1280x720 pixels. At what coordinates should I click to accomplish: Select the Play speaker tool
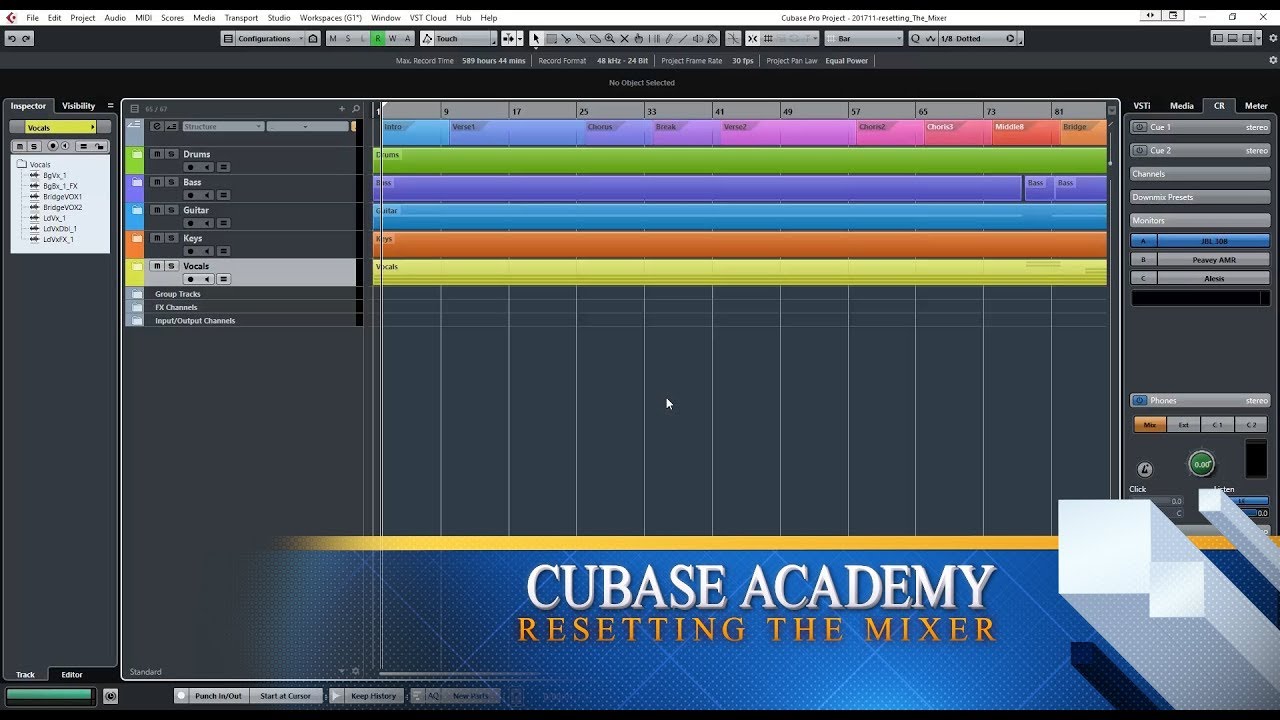tap(698, 38)
